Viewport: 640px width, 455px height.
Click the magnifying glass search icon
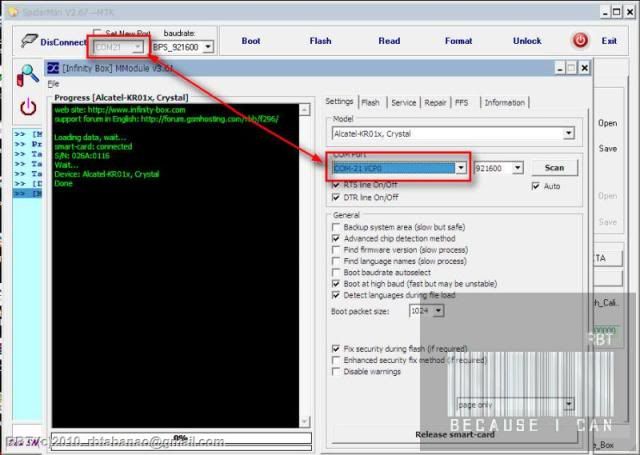(29, 73)
